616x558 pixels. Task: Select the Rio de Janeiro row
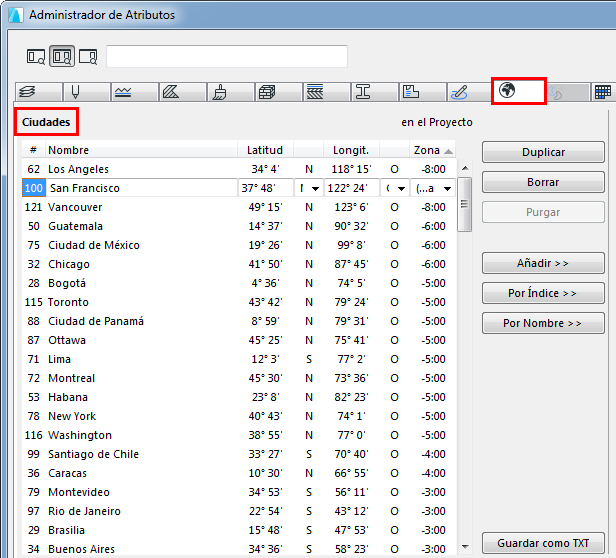coord(239,511)
